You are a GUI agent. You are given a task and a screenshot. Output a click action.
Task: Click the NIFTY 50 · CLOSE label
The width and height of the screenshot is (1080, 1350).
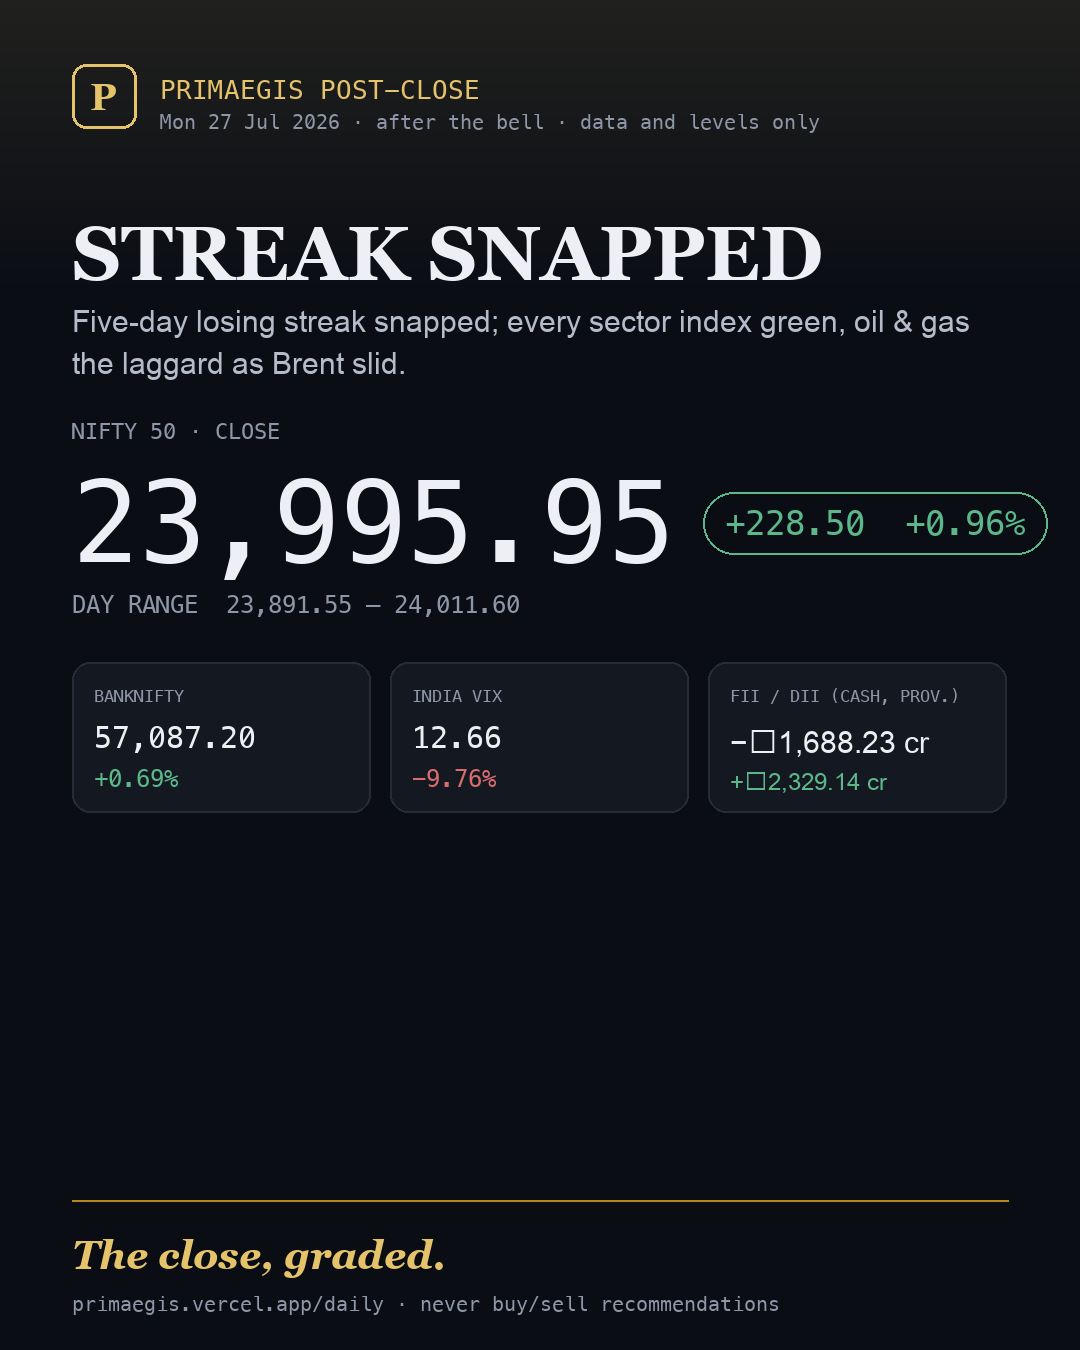175,431
